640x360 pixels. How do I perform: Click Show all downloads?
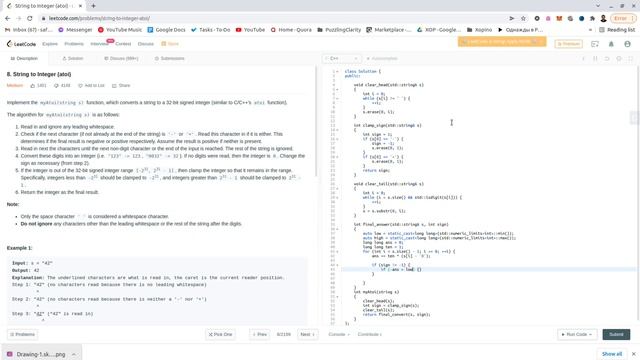coord(612,354)
